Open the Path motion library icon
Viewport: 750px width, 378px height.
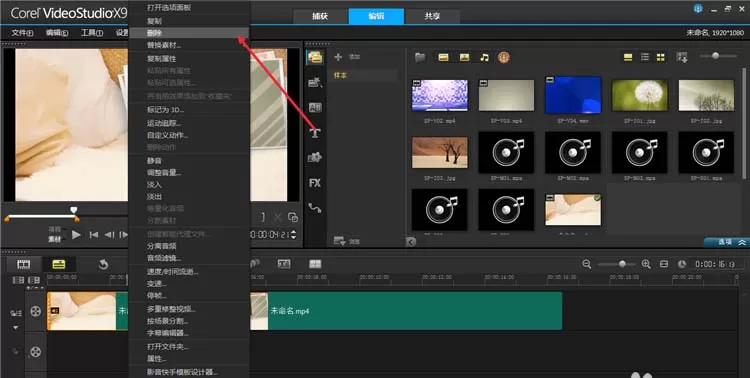(315, 208)
